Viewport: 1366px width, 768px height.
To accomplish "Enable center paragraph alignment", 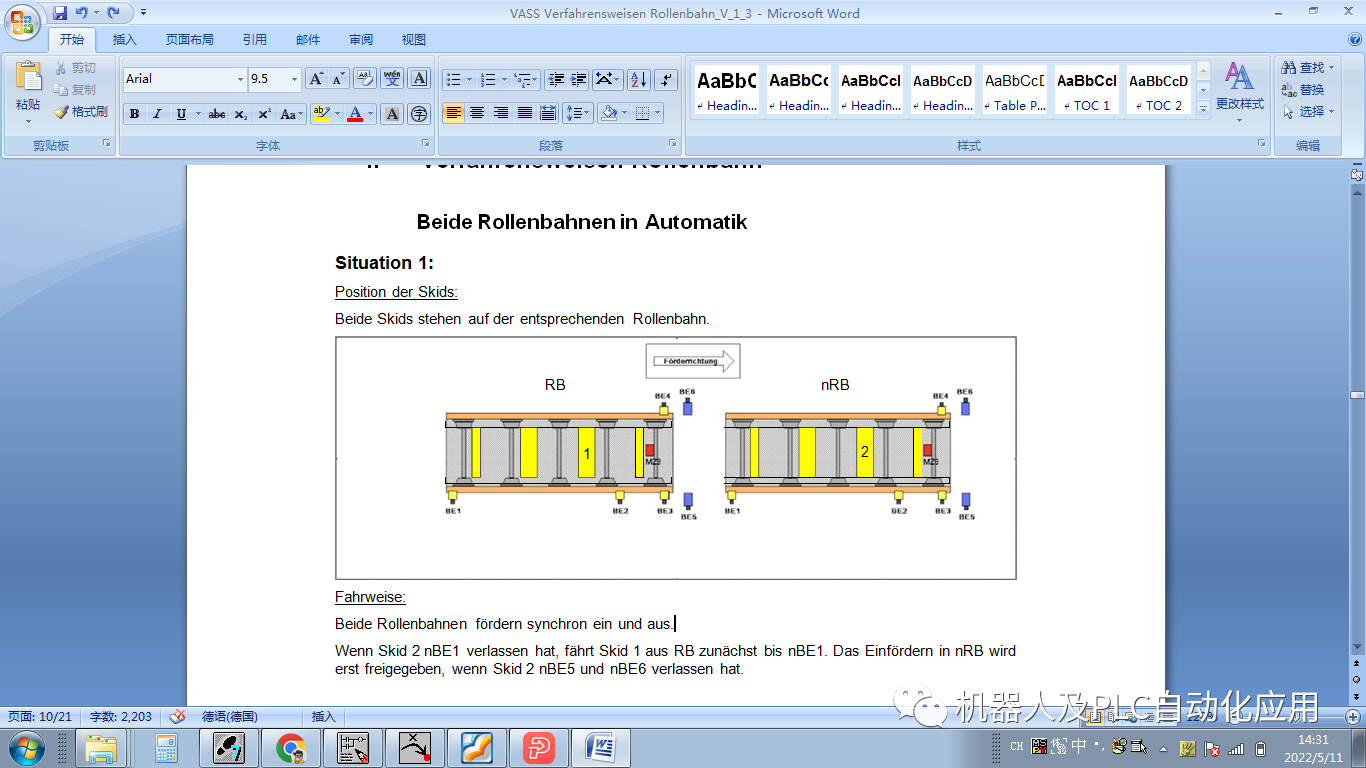I will click(477, 112).
